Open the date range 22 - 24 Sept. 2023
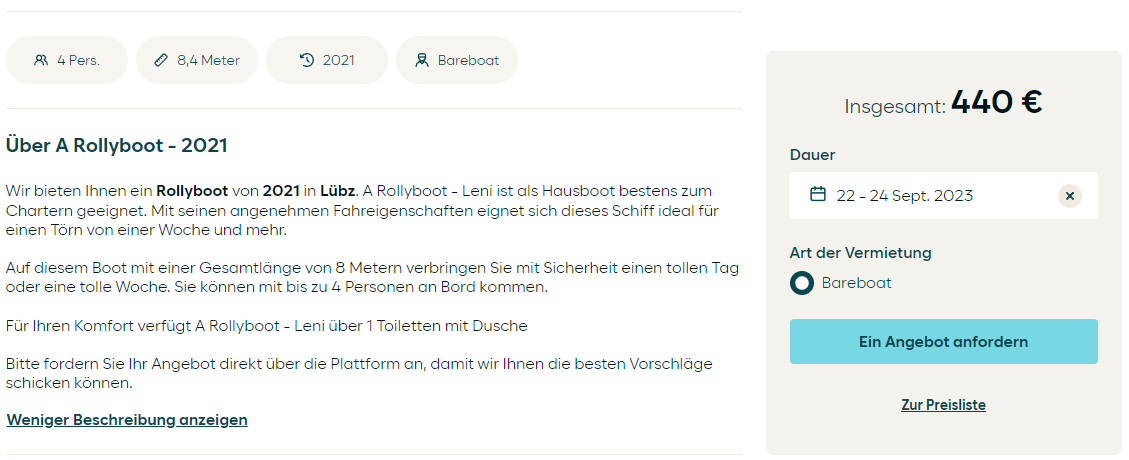 coord(904,196)
